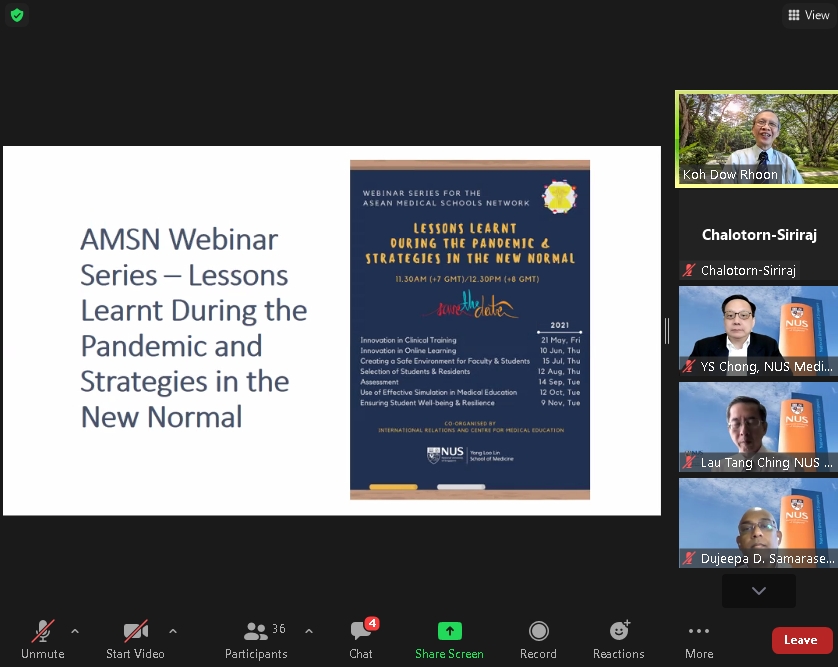Expand the arrow next to Participants

pyautogui.click(x=308, y=631)
